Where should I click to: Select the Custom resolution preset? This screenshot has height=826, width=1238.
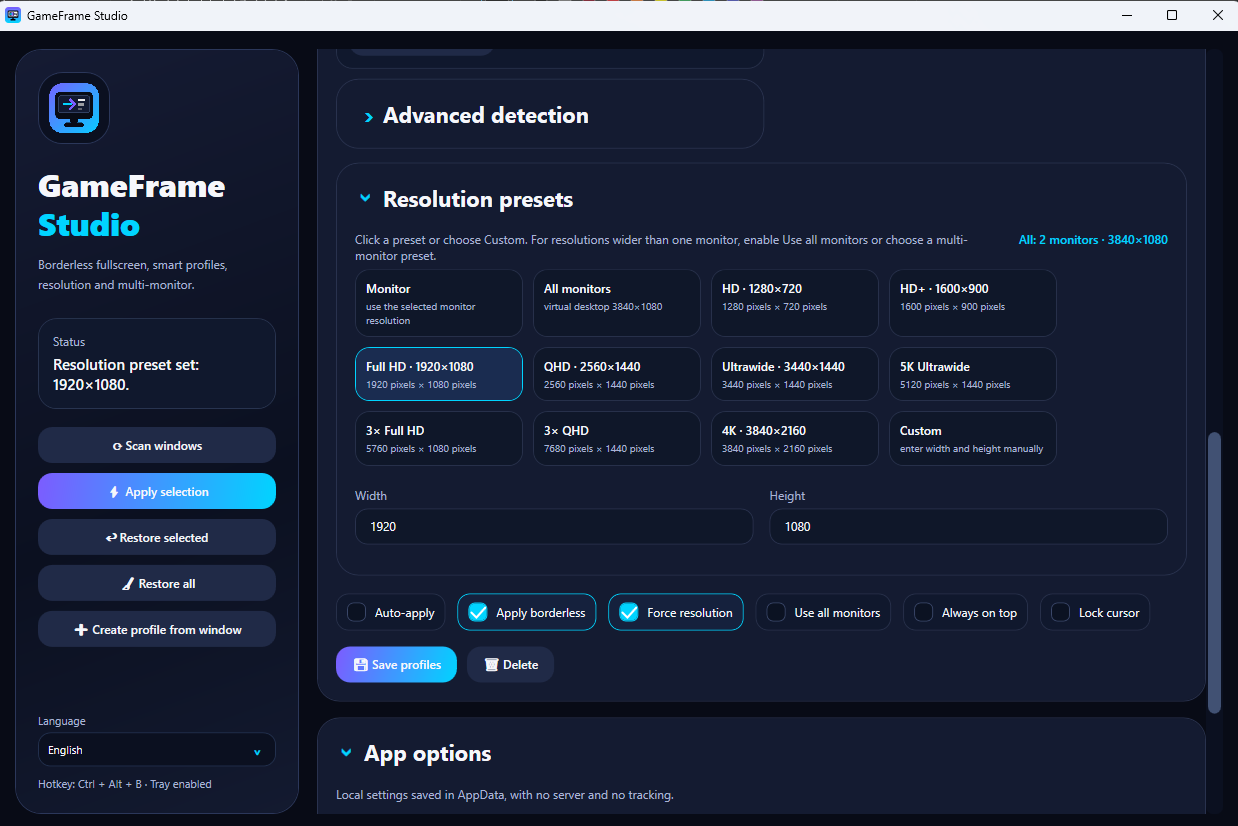(973, 438)
